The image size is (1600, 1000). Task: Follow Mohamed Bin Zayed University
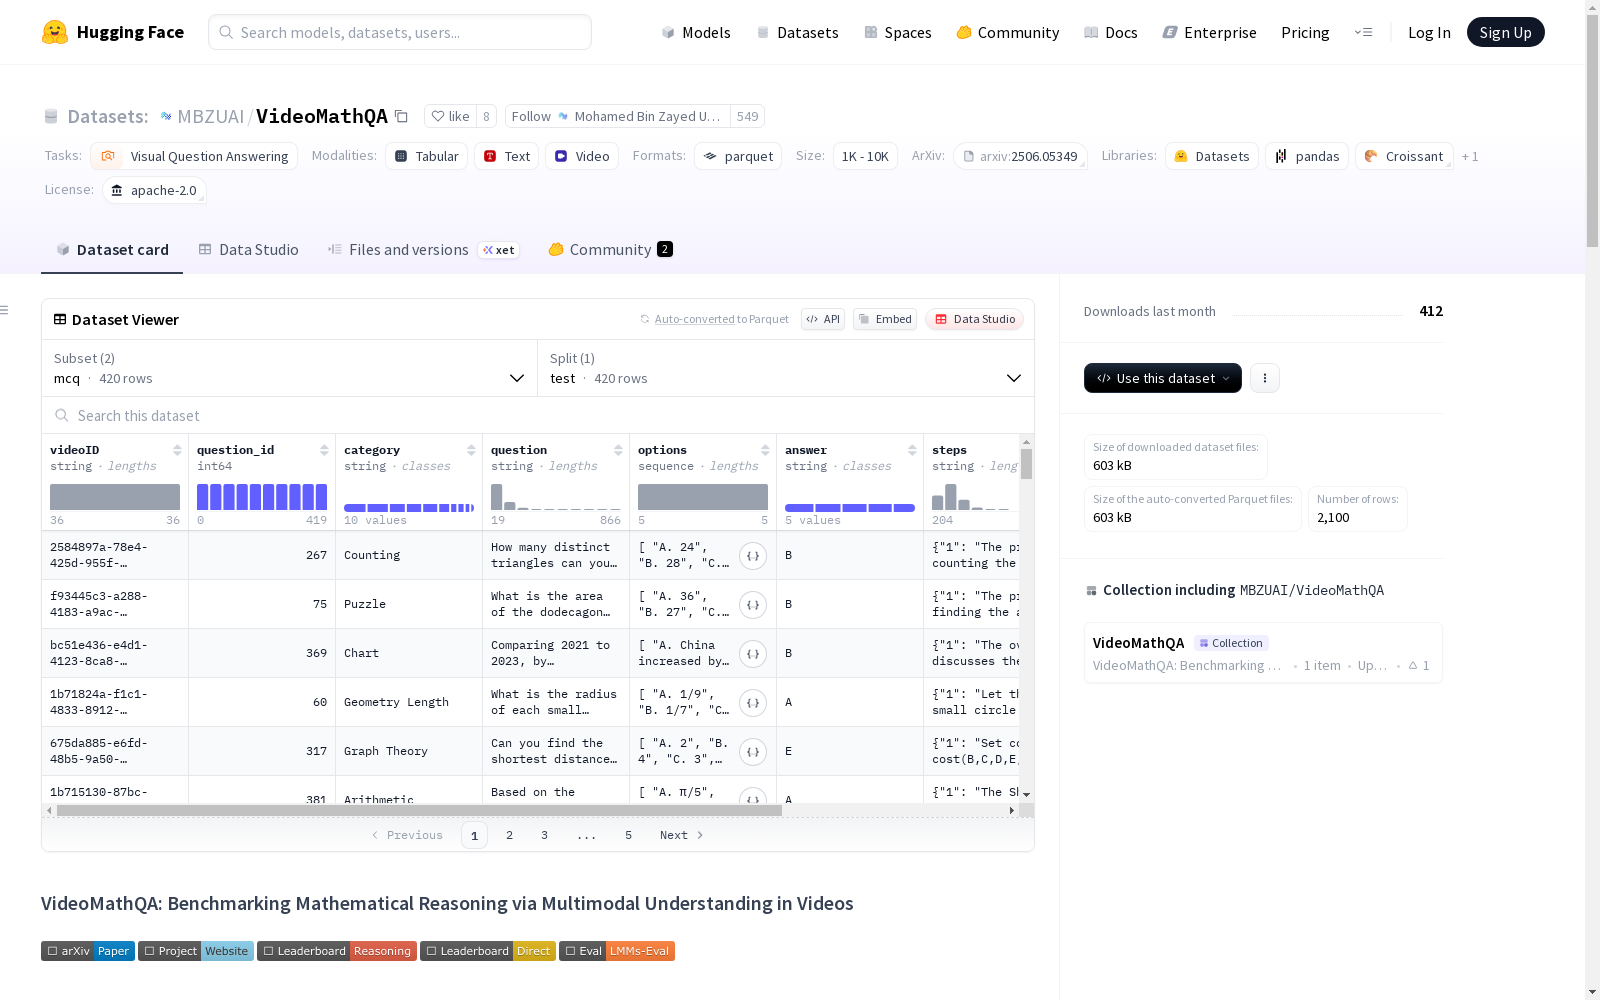(617, 116)
